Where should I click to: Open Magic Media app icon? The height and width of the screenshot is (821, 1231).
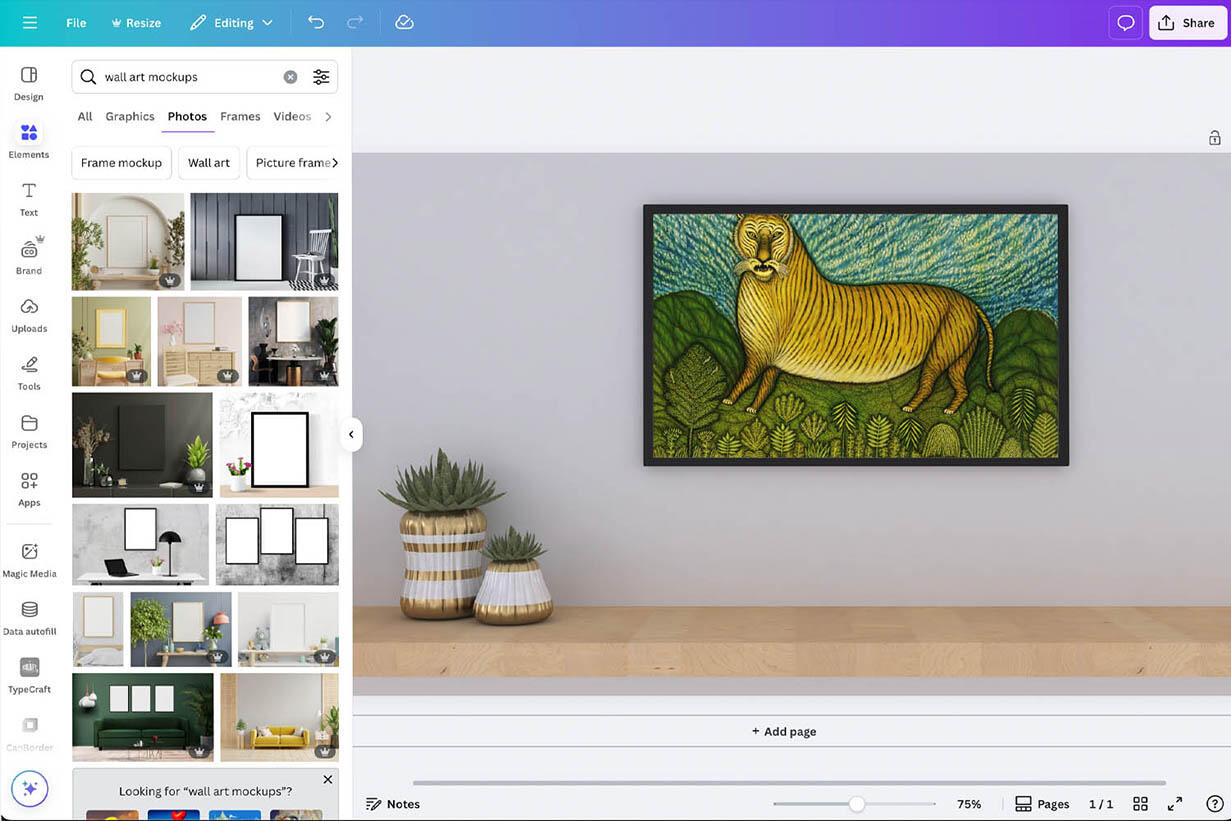coord(29,559)
